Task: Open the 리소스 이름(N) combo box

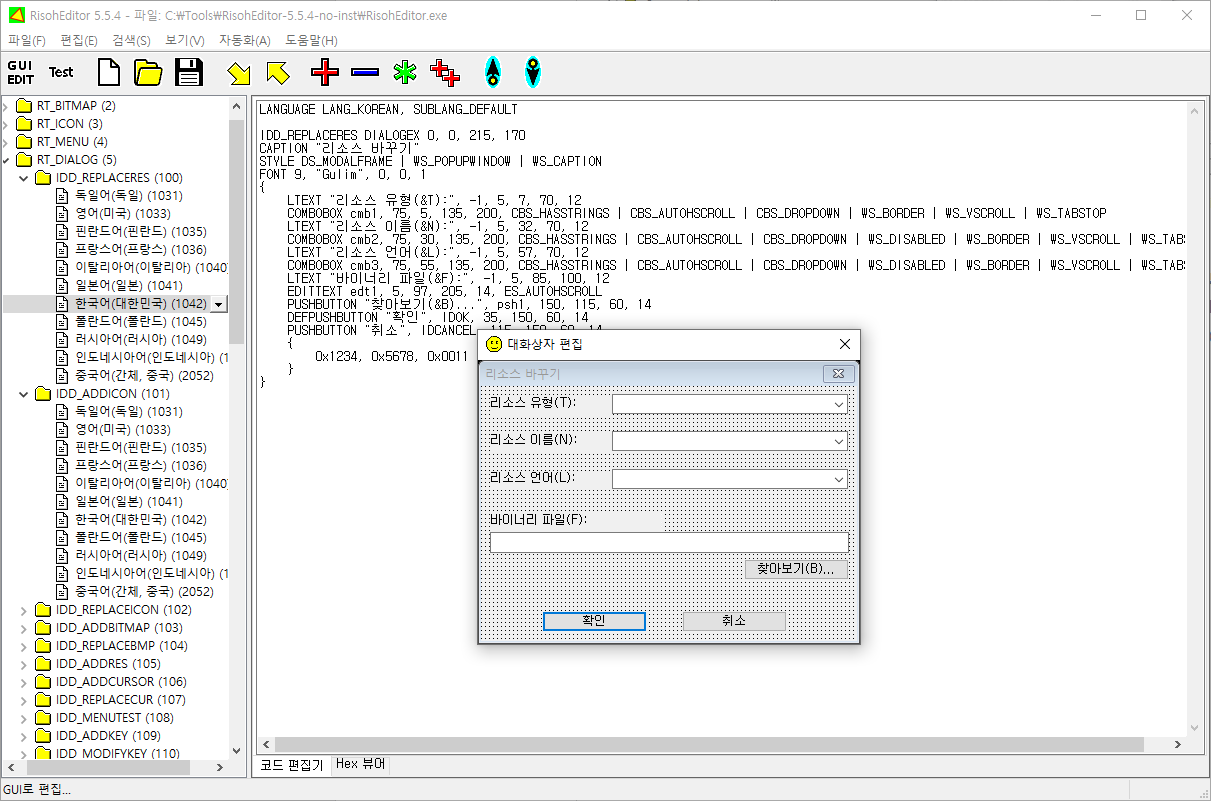Action: [730, 441]
